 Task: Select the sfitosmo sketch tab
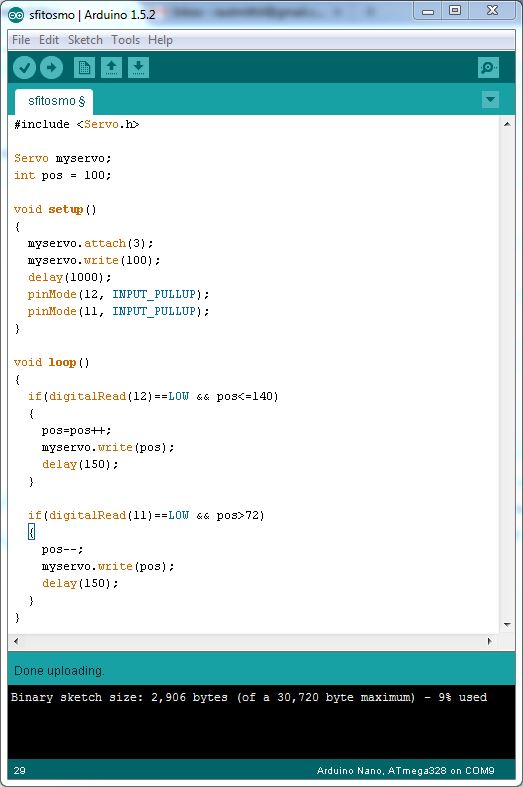point(54,101)
